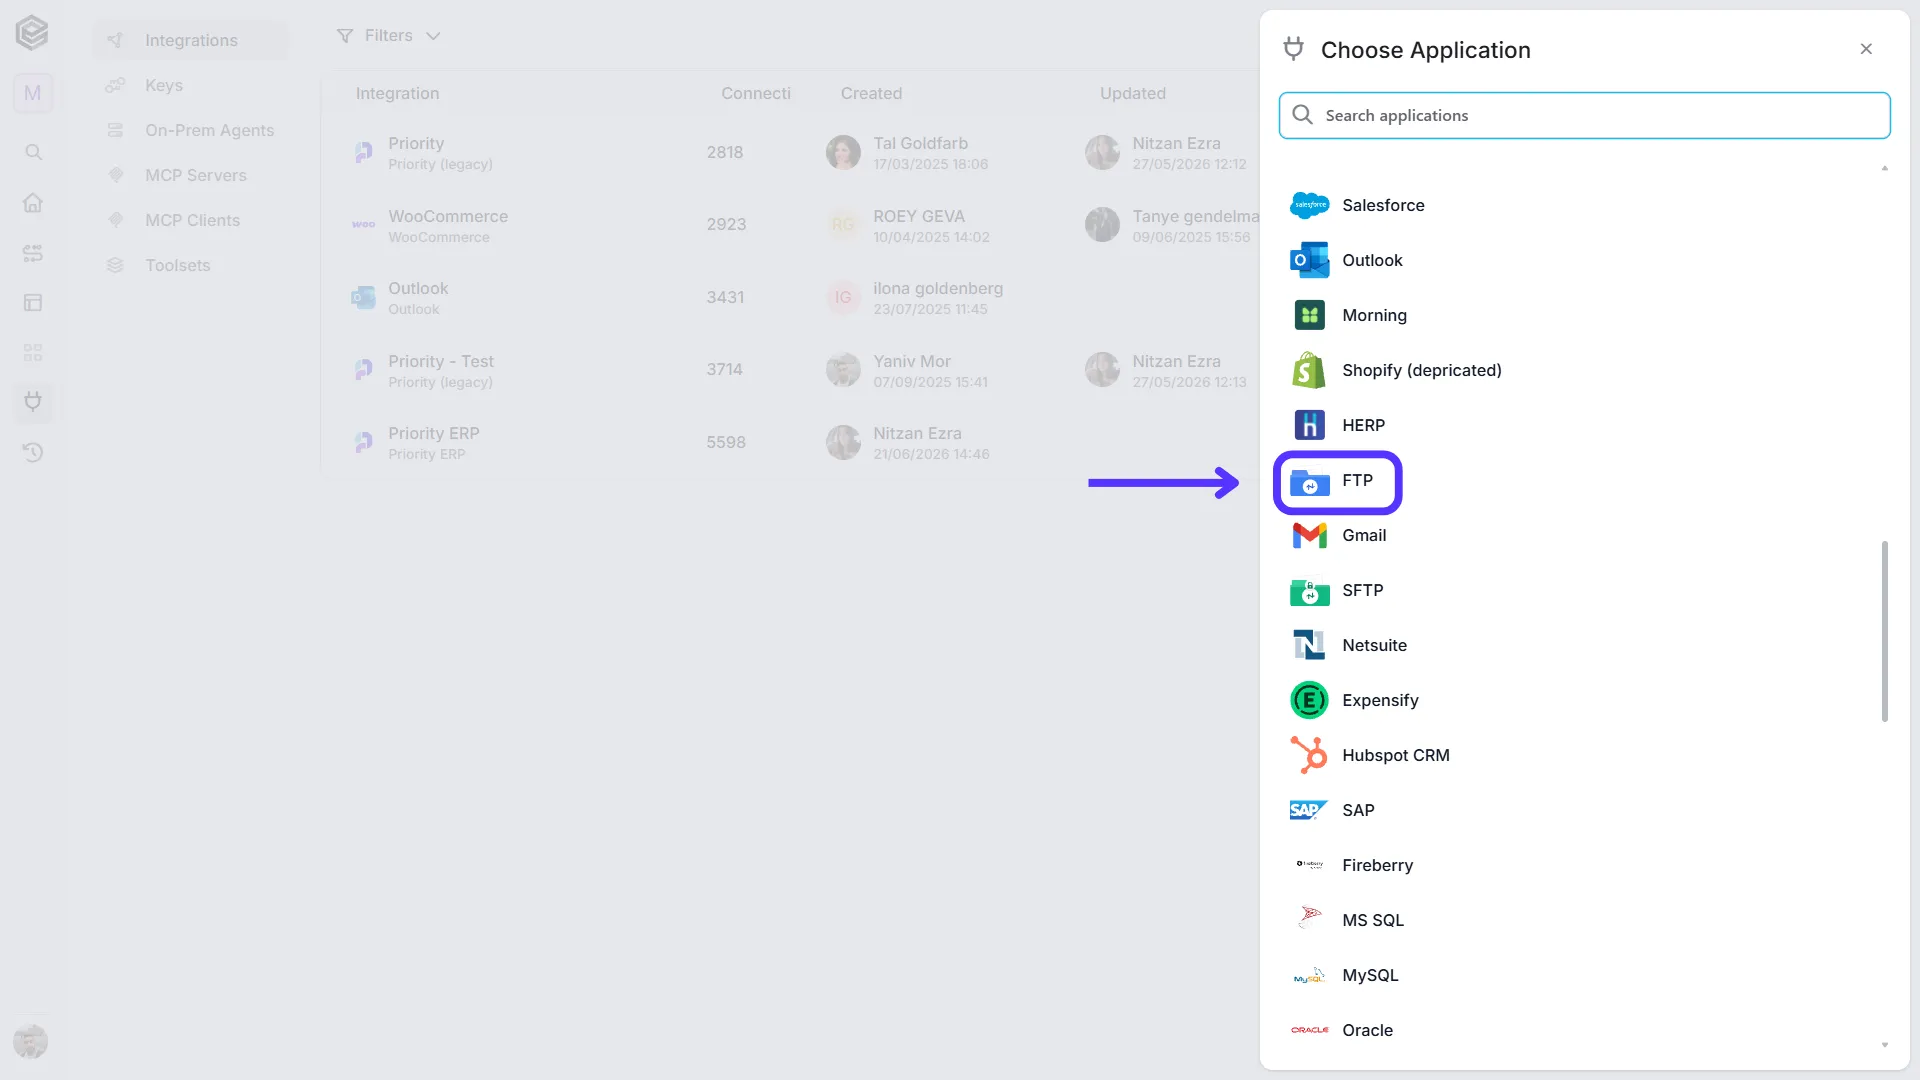Choose the Hubspot CRM icon
1920x1080 pixels.
[1309, 755]
